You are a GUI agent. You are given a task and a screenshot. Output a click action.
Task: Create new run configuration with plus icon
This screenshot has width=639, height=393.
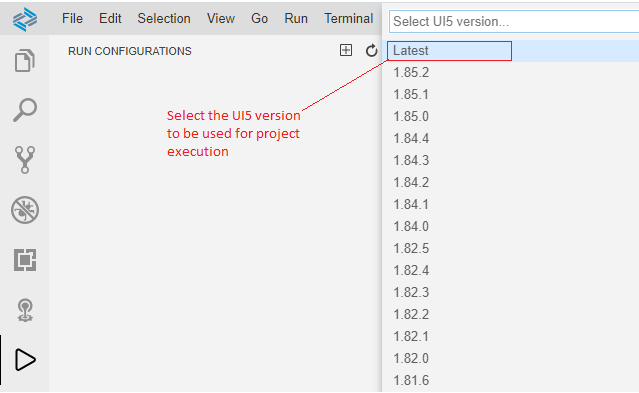[x=346, y=50]
